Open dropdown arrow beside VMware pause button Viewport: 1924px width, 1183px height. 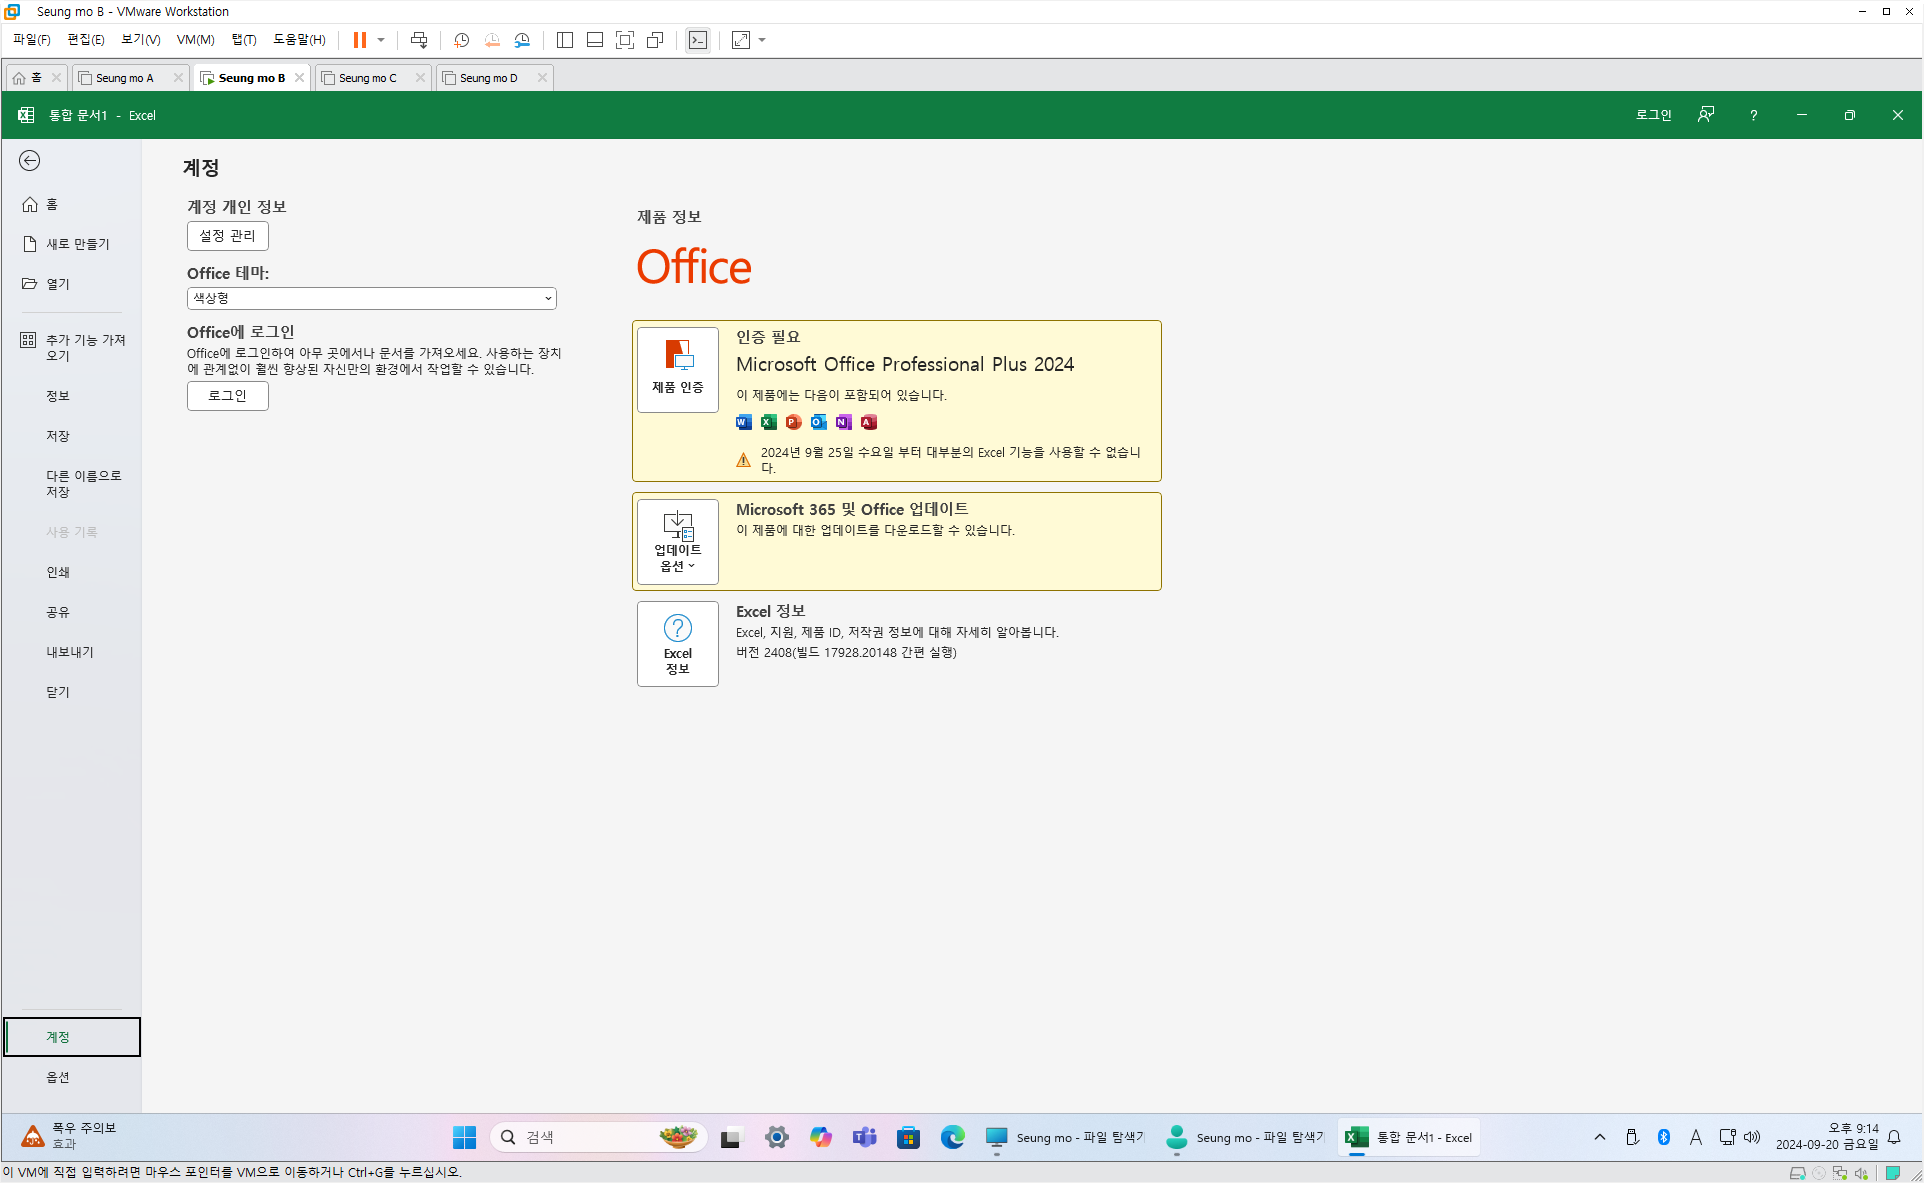[381, 40]
